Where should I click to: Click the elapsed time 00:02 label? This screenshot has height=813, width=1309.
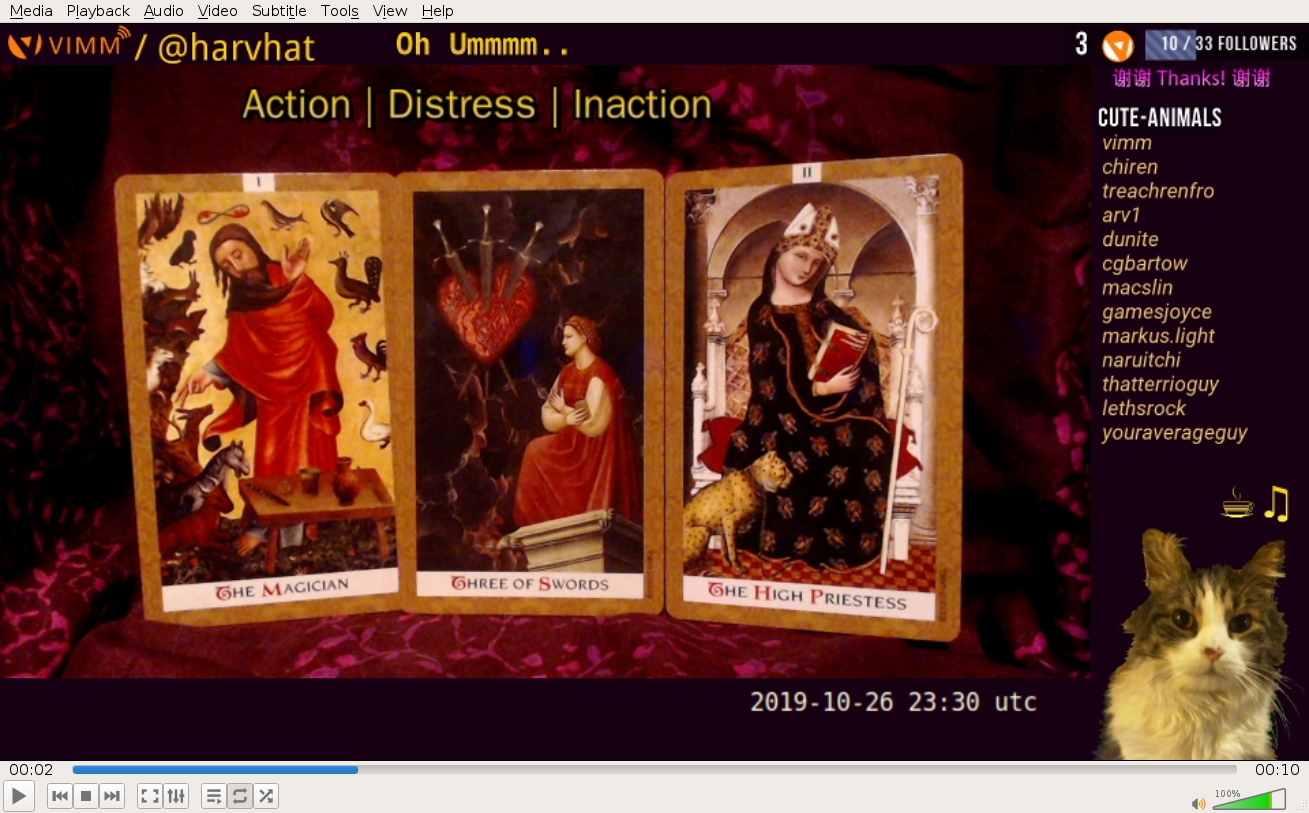pyautogui.click(x=31, y=770)
